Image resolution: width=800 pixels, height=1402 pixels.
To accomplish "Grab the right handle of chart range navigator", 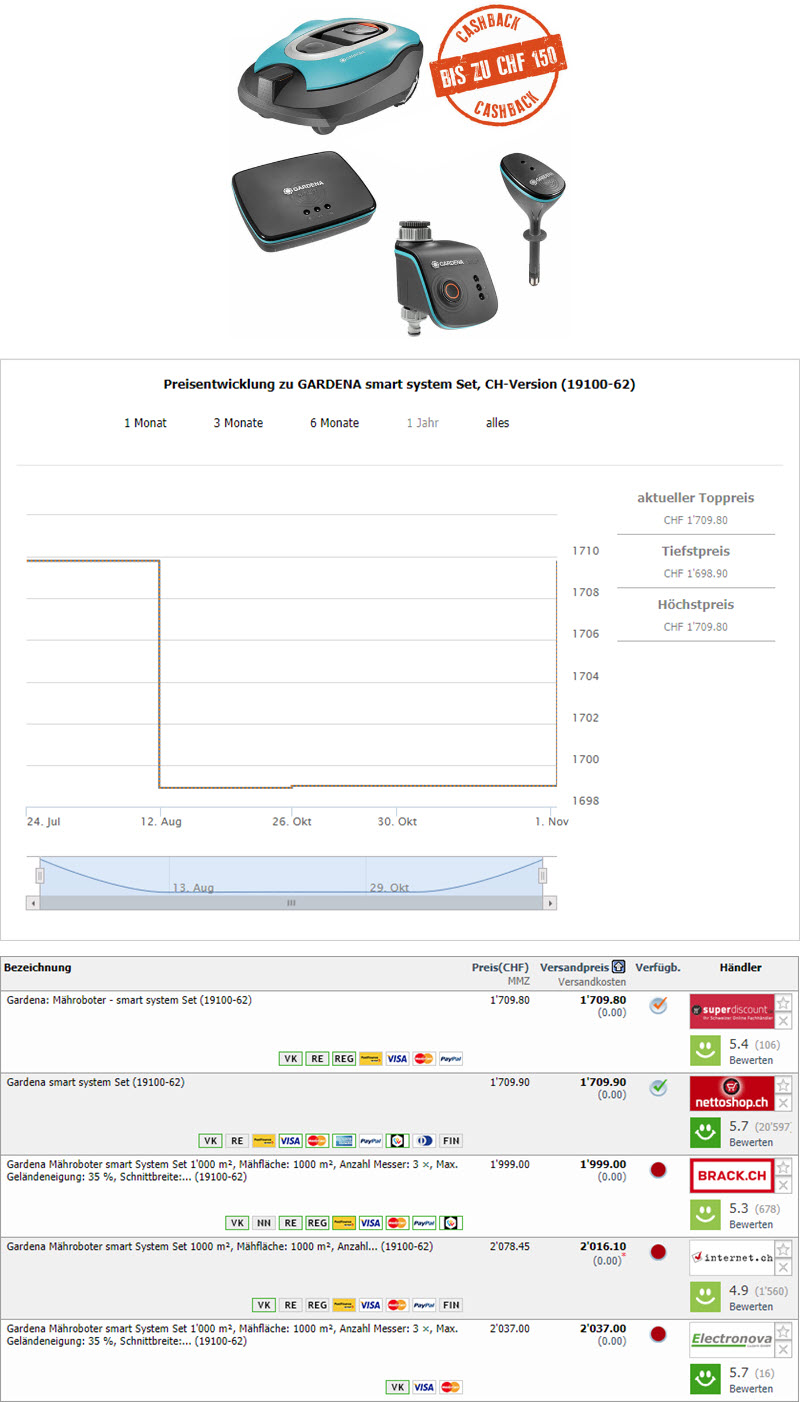I will (543, 876).
